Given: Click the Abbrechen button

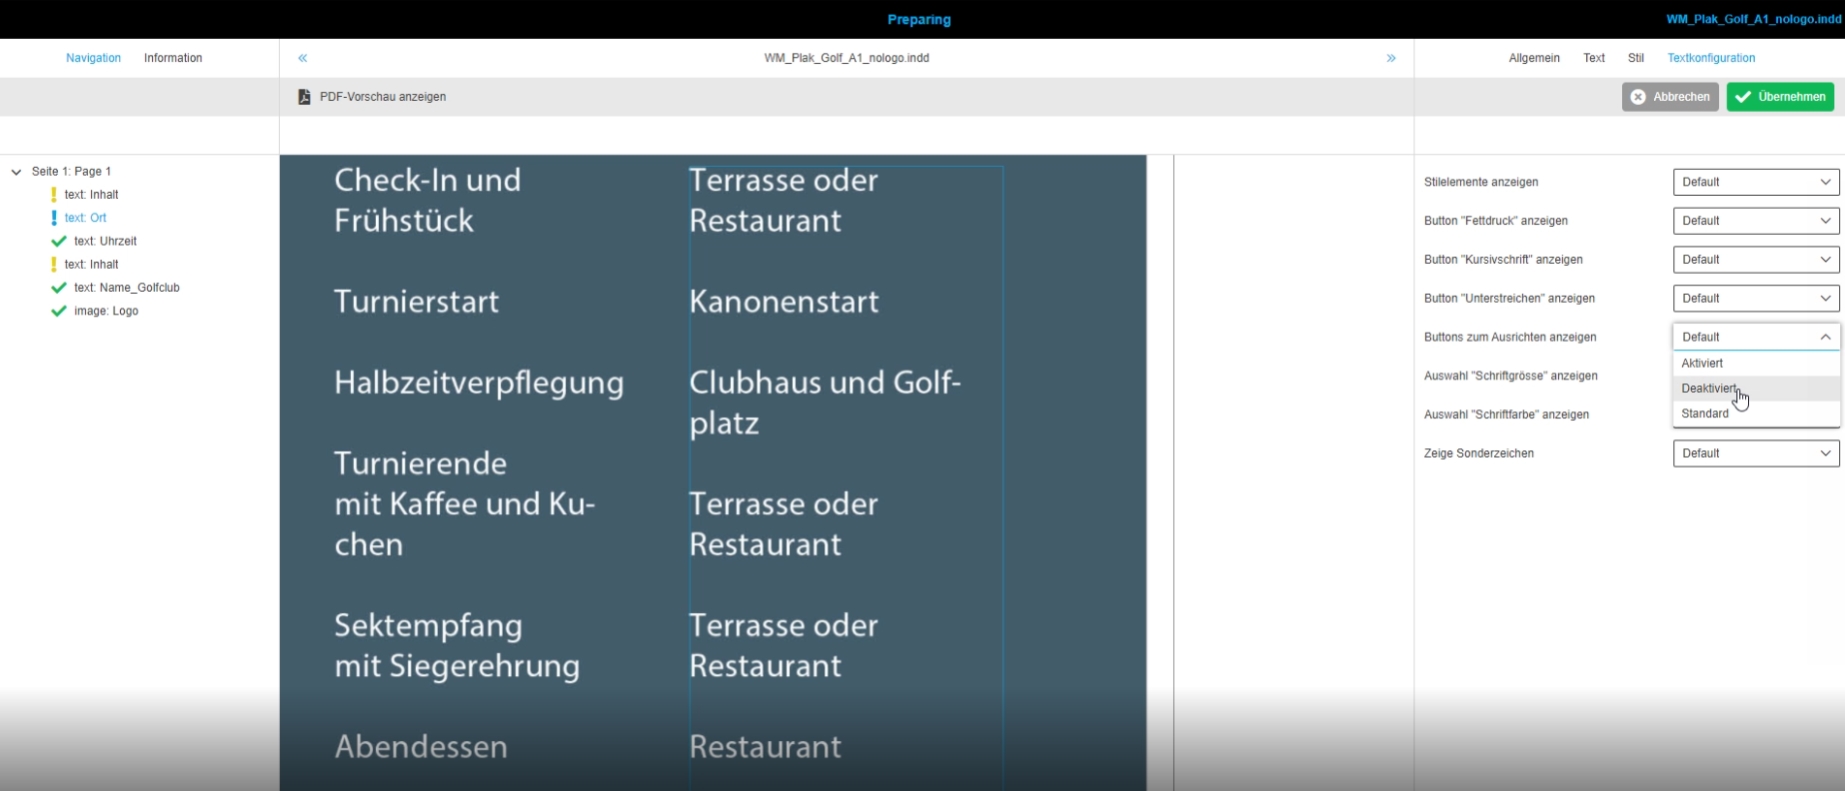Looking at the screenshot, I should (x=1669, y=97).
